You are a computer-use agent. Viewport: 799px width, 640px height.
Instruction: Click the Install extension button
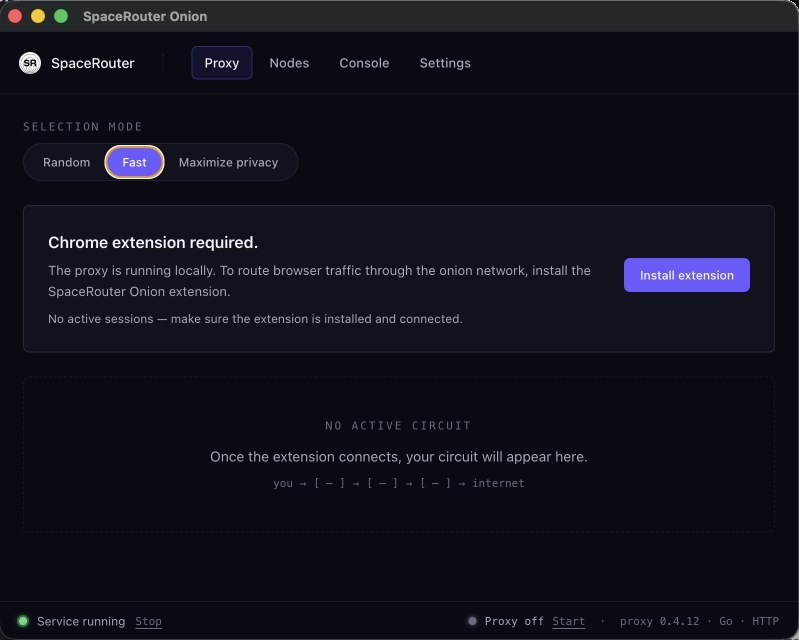(x=686, y=275)
